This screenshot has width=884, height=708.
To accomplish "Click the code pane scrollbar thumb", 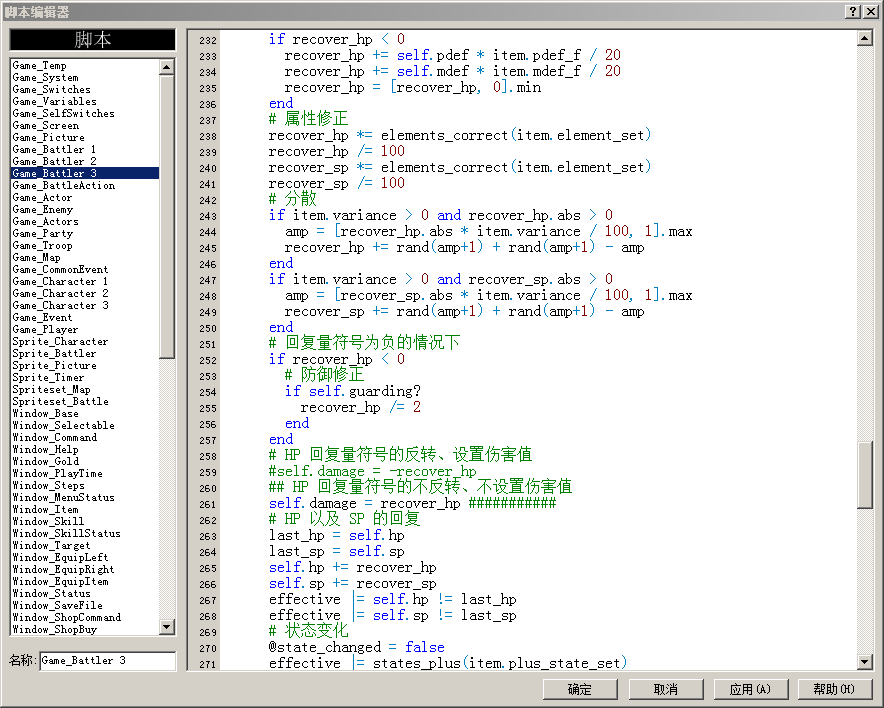I will coord(865,475).
